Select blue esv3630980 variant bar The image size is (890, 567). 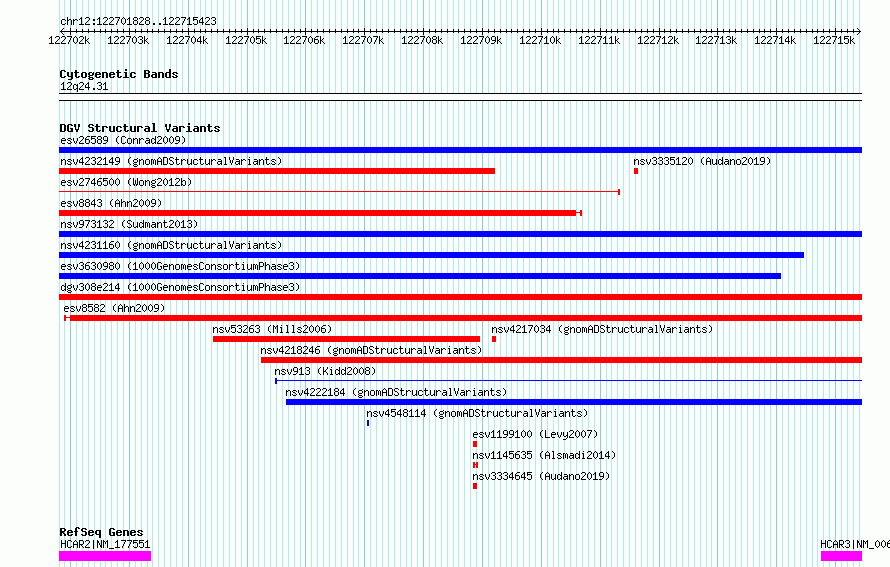tap(420, 276)
